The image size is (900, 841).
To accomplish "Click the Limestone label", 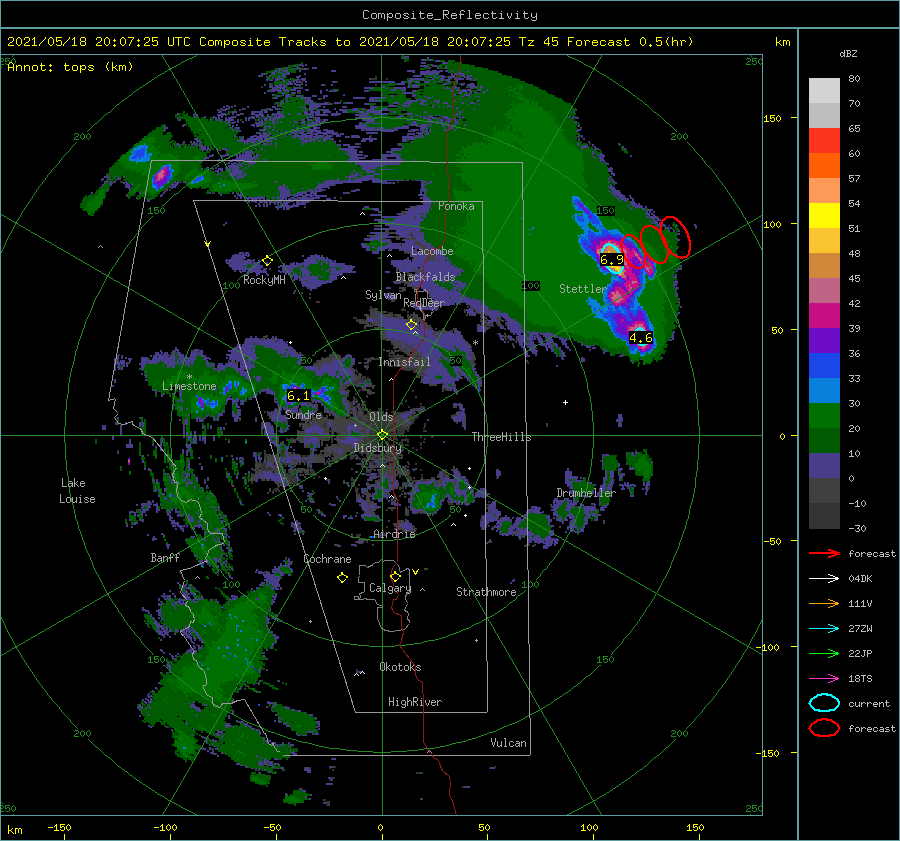I will [x=189, y=386].
